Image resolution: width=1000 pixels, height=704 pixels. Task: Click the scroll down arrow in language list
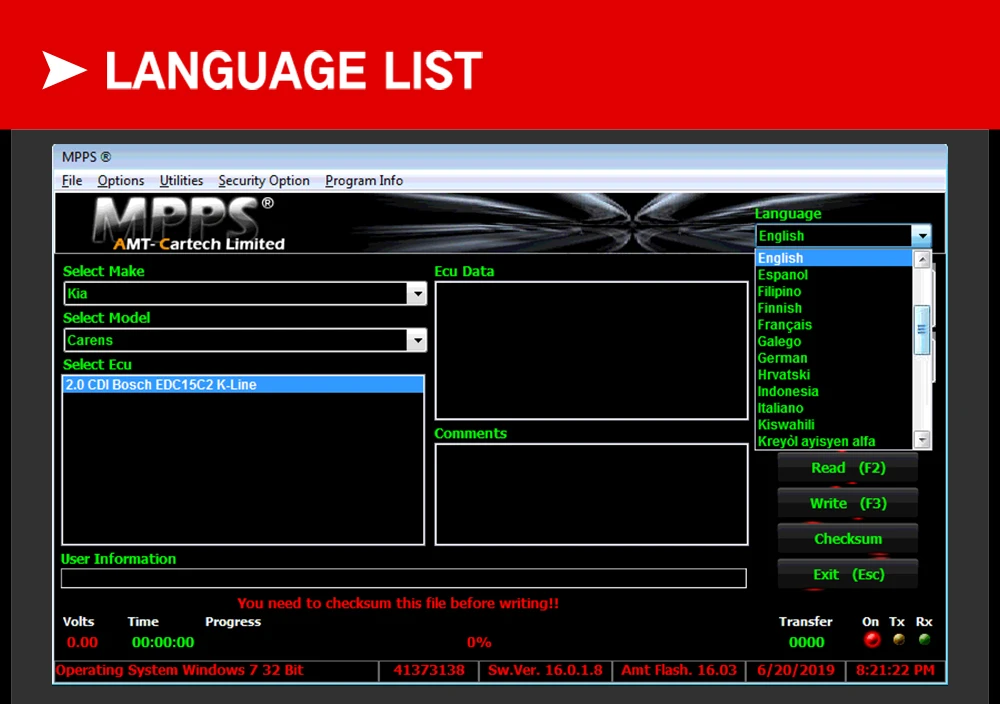click(922, 440)
